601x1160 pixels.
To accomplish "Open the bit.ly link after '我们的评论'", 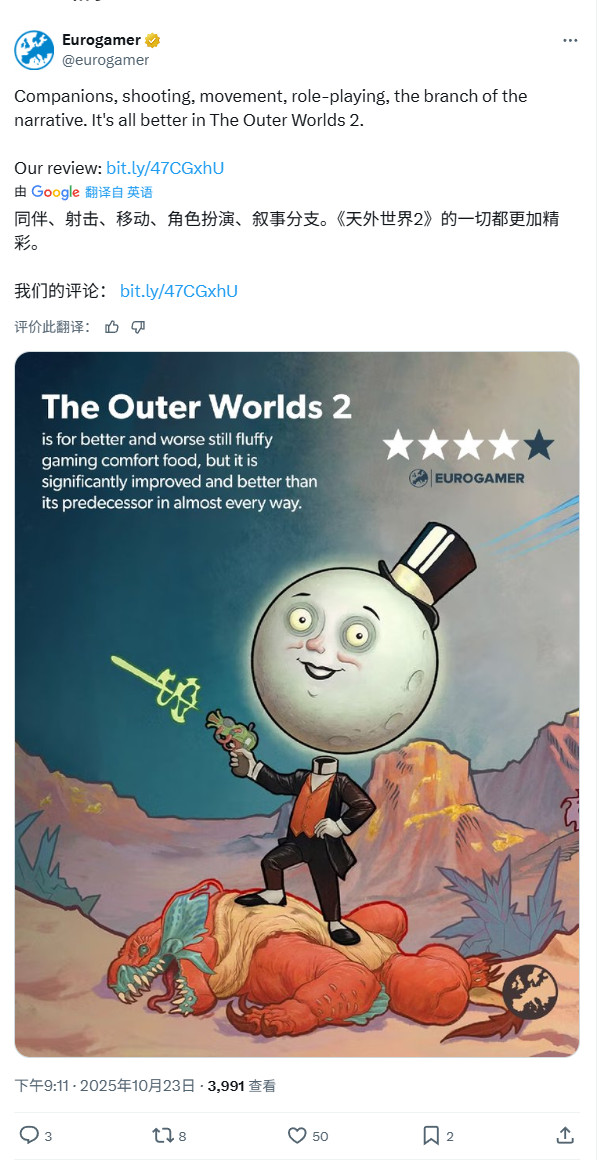I will click(x=179, y=291).
